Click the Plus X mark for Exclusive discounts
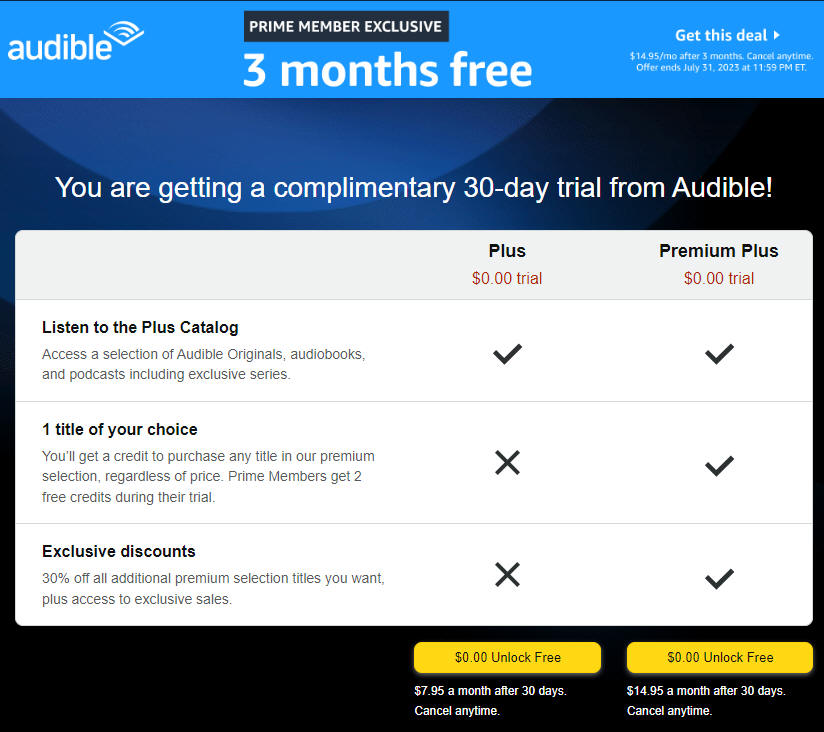824x732 pixels. point(507,574)
